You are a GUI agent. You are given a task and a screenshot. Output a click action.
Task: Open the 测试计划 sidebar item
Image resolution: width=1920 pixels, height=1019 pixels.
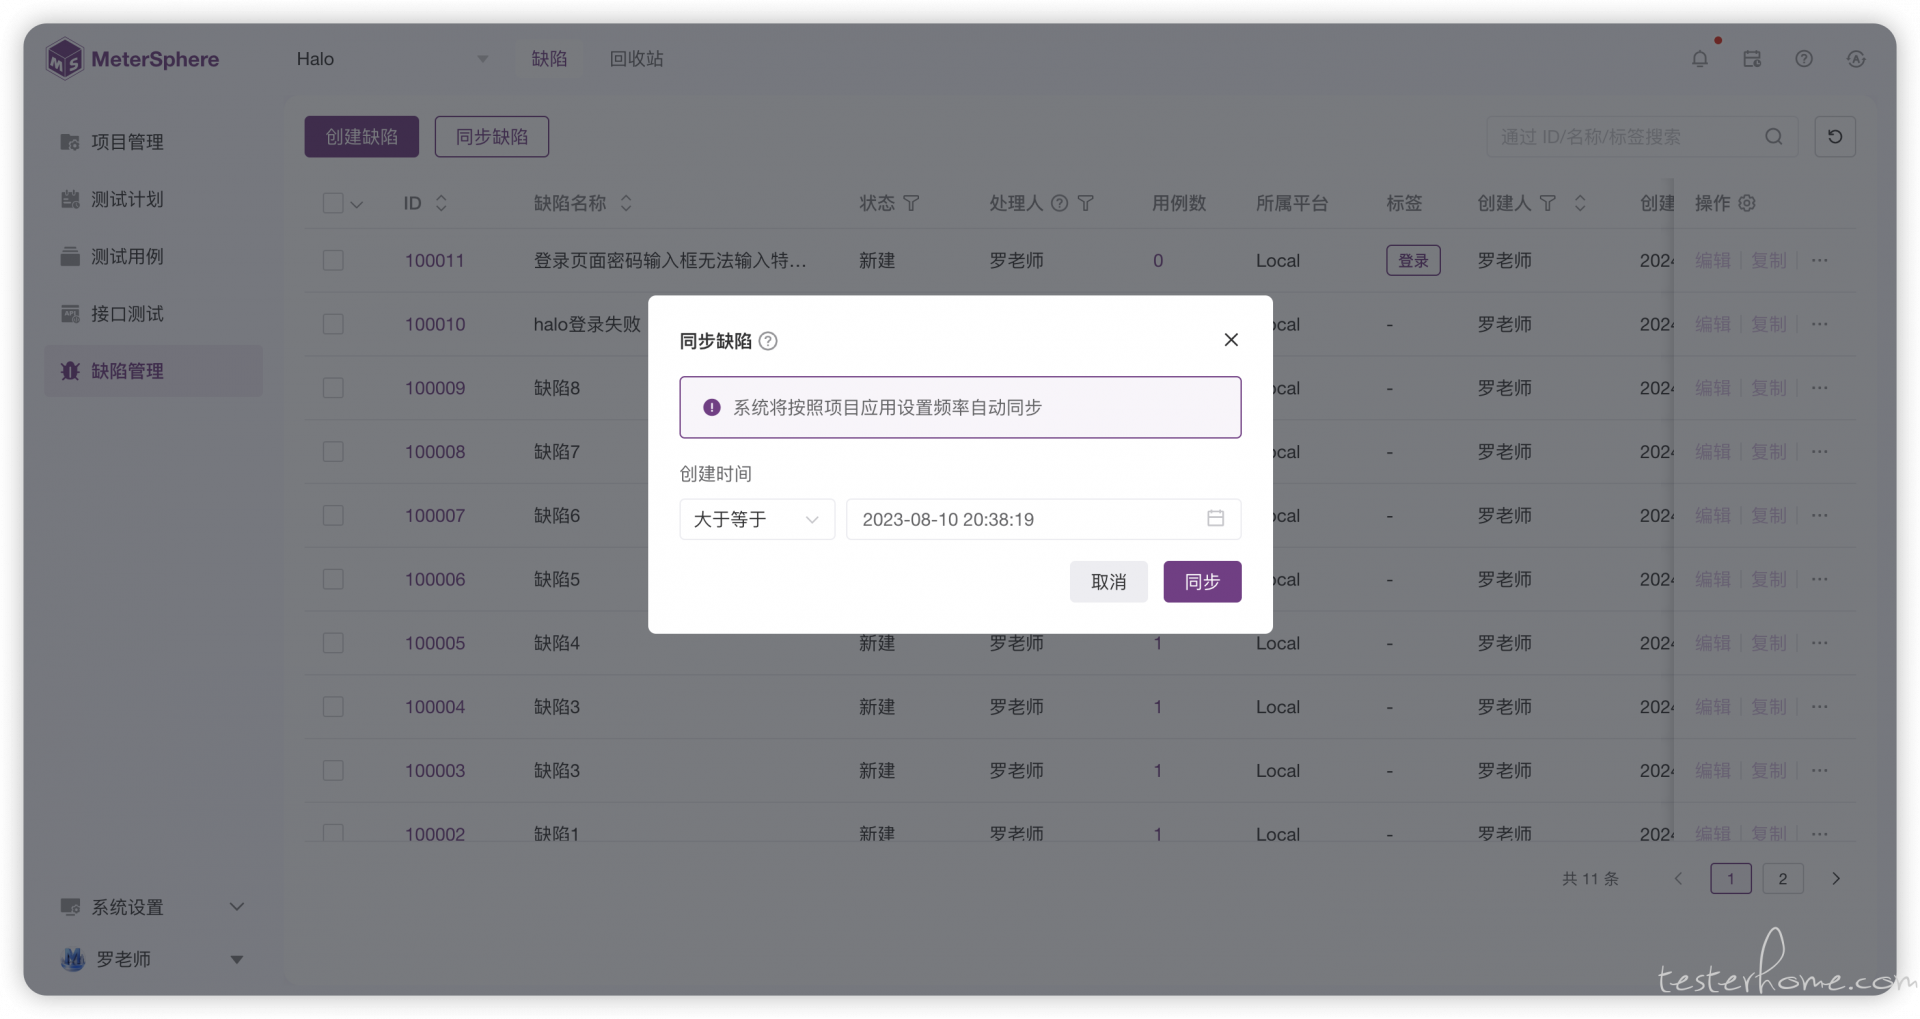pyautogui.click(x=153, y=199)
